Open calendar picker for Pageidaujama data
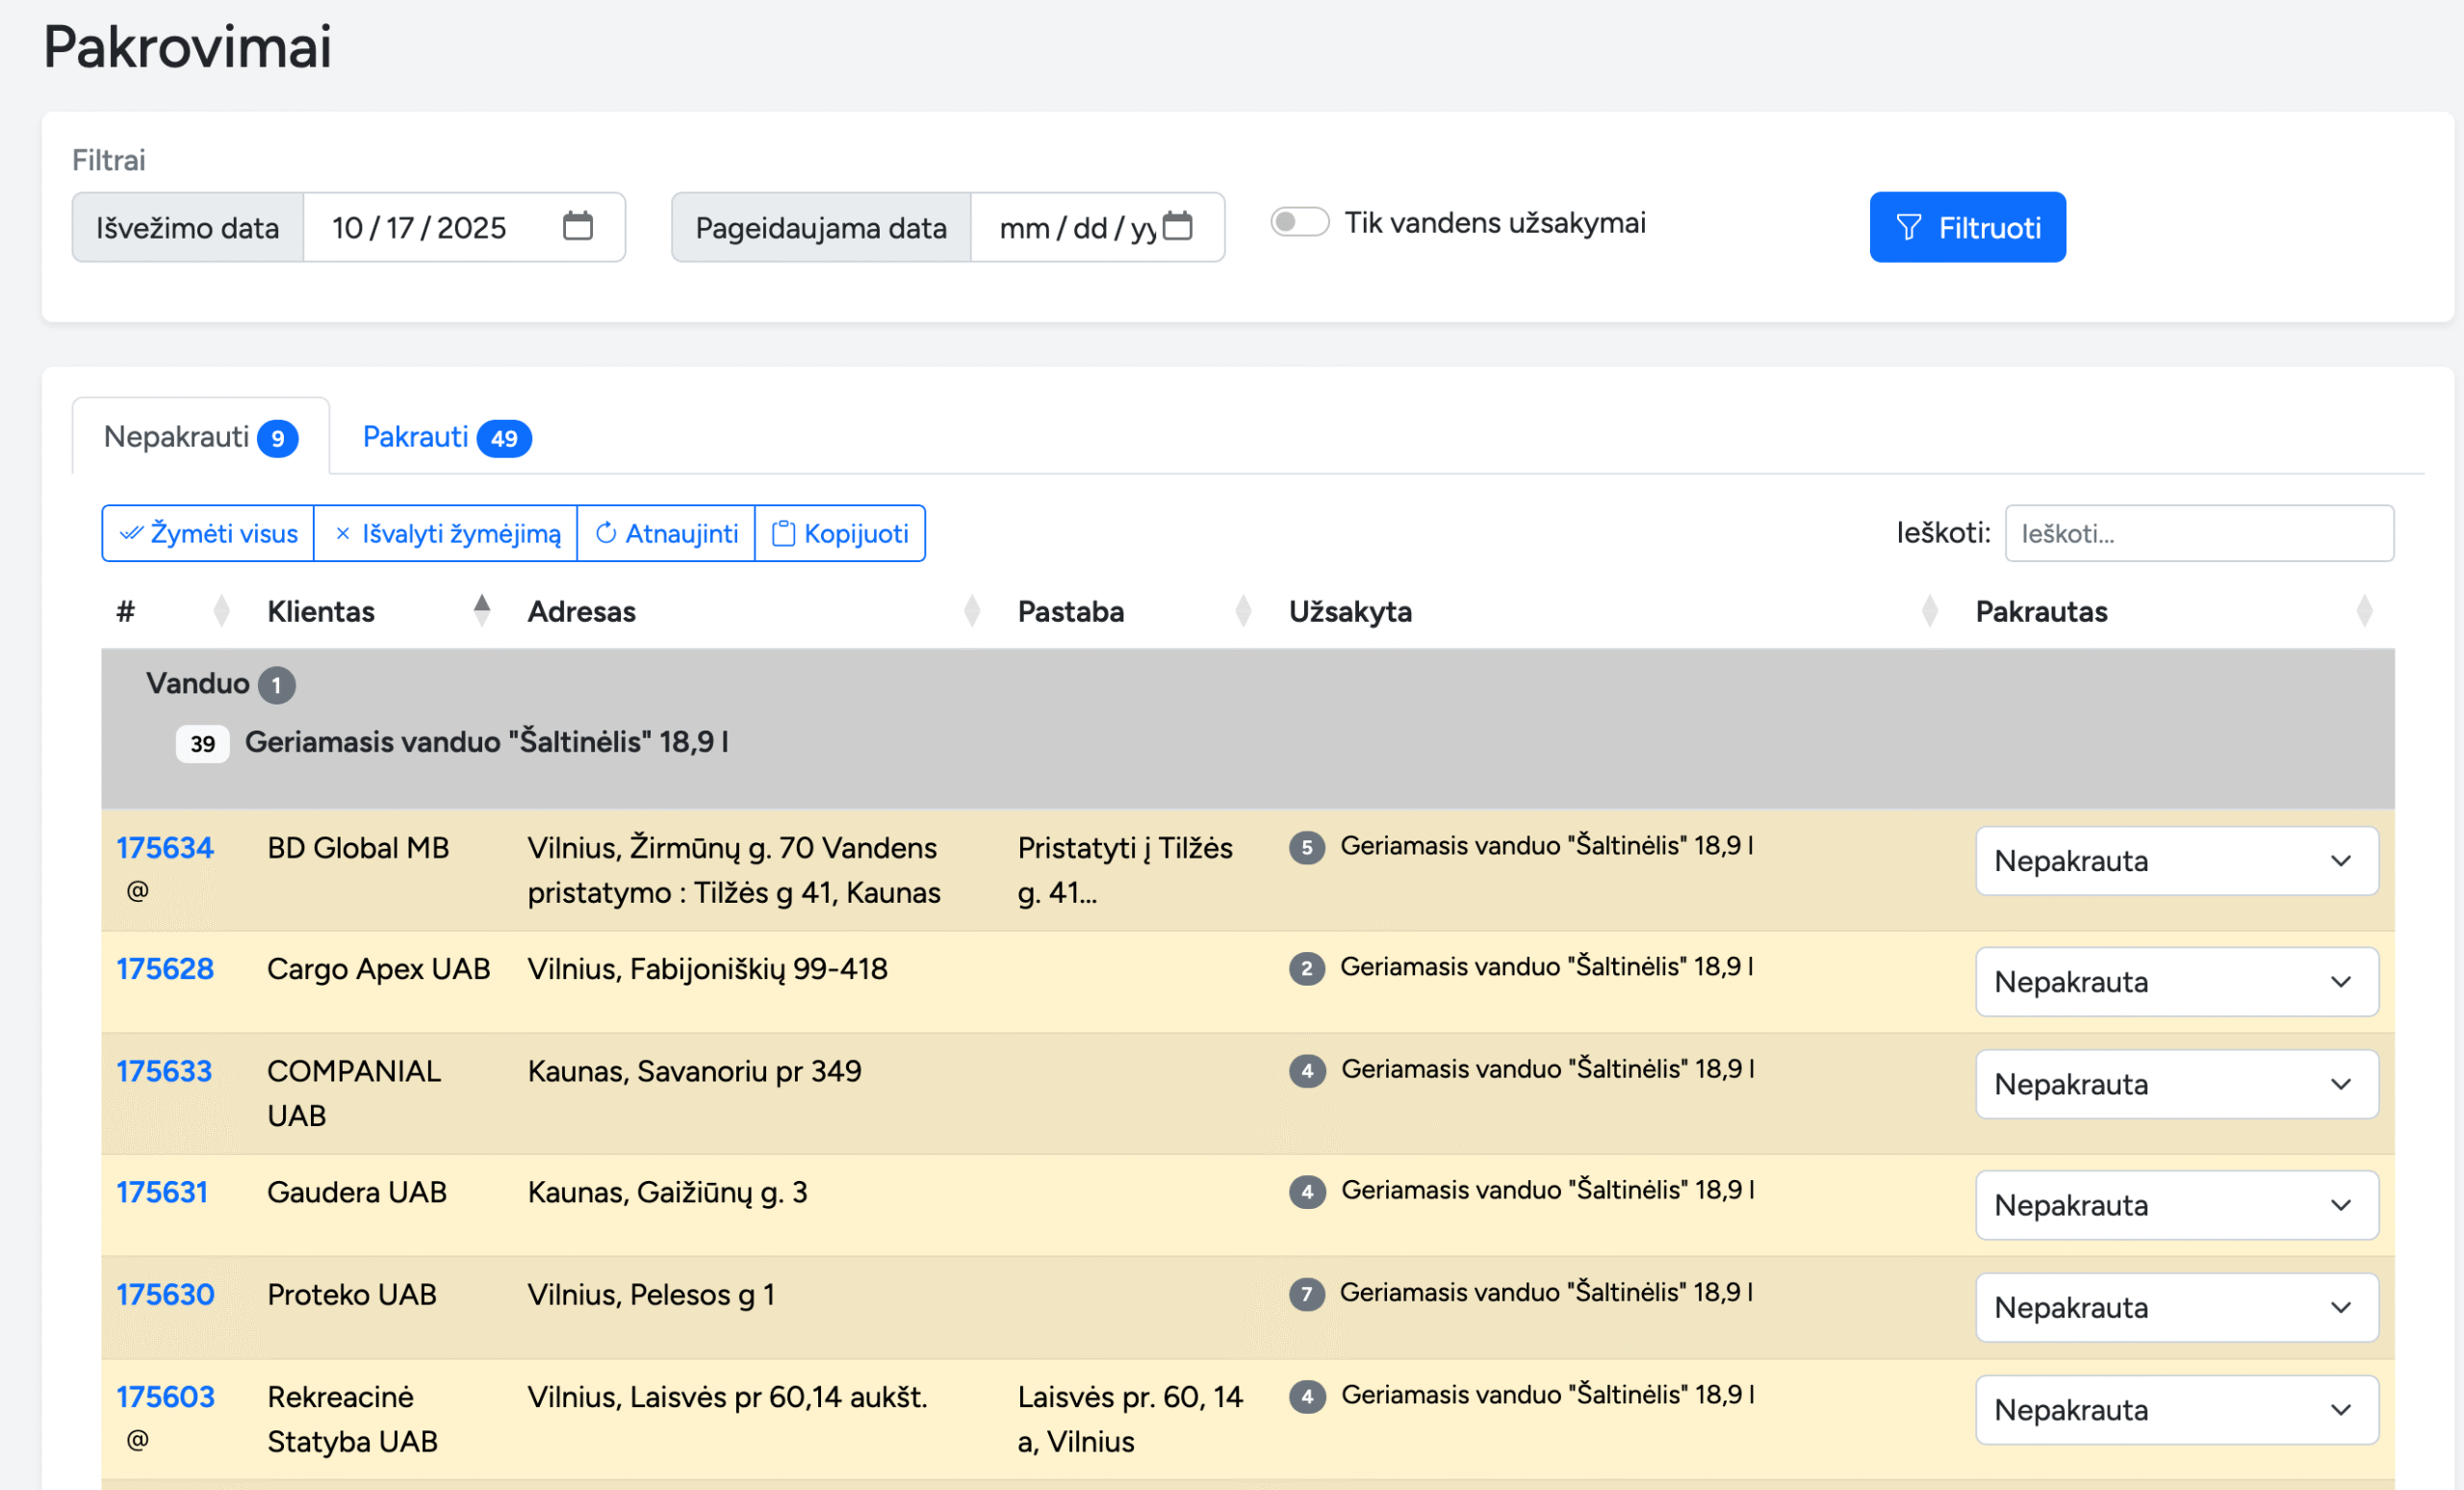Screen dimensions: 2464x1490 click(x=1178, y=226)
